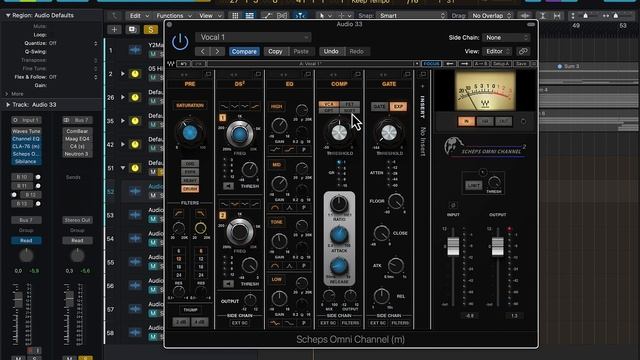Viewport: 640px width, 360px height.
Task: Open the Side Chain None dropdown
Action: pyautogui.click(x=506, y=38)
